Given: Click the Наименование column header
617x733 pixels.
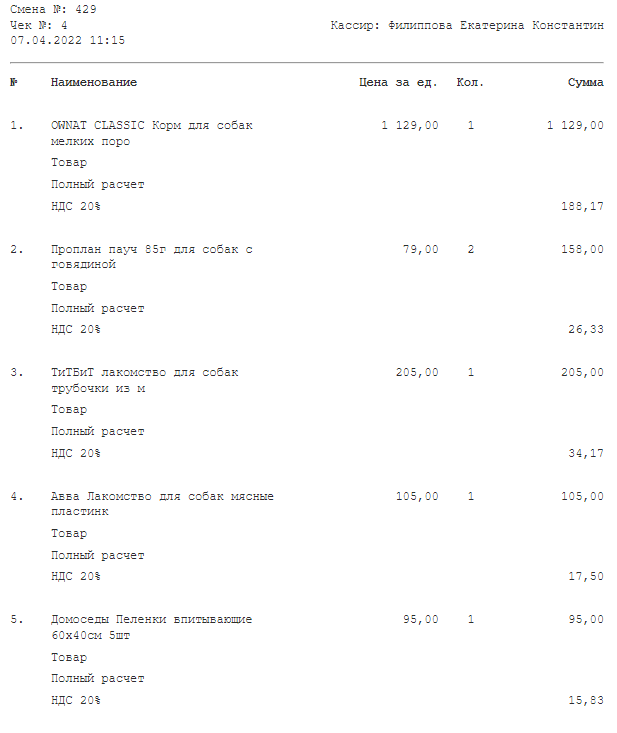Looking at the screenshot, I should (93, 82).
